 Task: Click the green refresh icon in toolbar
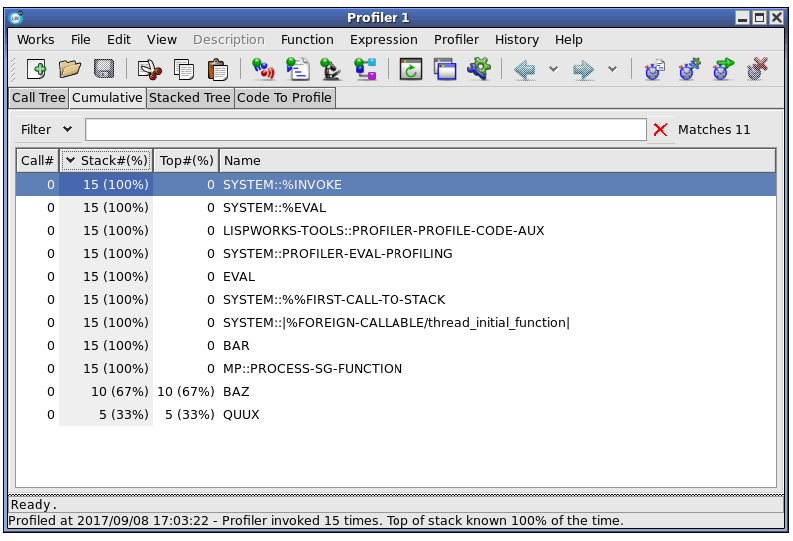(410, 69)
